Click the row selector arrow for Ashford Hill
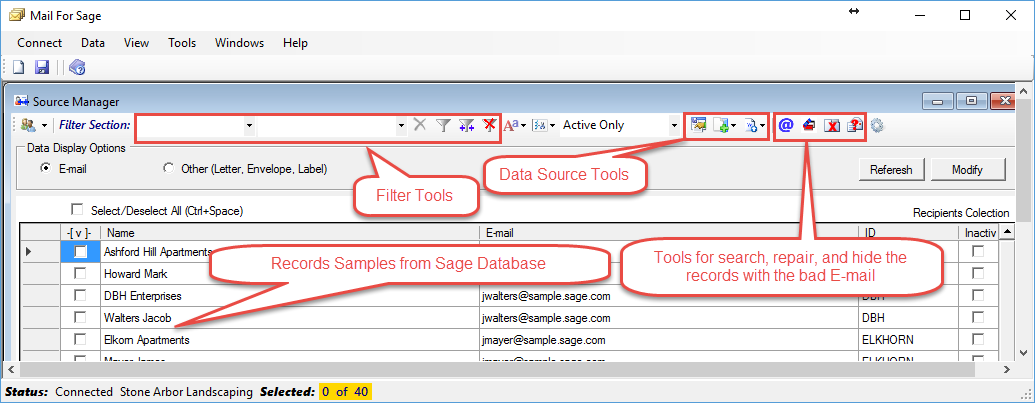Viewport: 1035px width, 403px height. (x=28, y=251)
